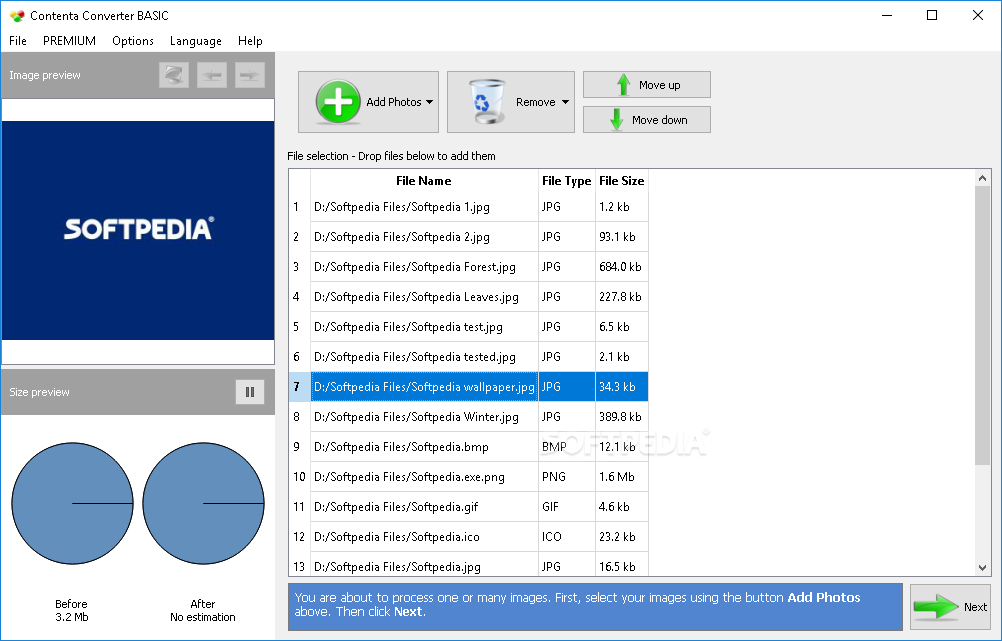Click the file list scroll up arrow
This screenshot has width=1002, height=641.
click(x=982, y=178)
